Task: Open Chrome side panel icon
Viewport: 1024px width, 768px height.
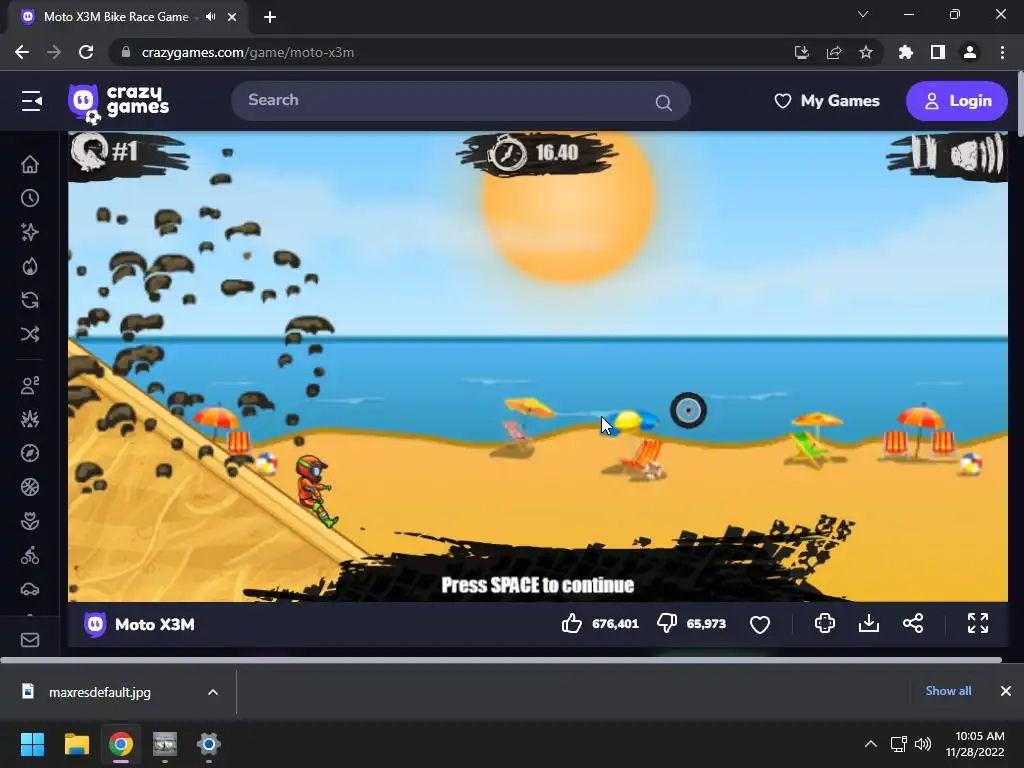Action: (x=938, y=52)
